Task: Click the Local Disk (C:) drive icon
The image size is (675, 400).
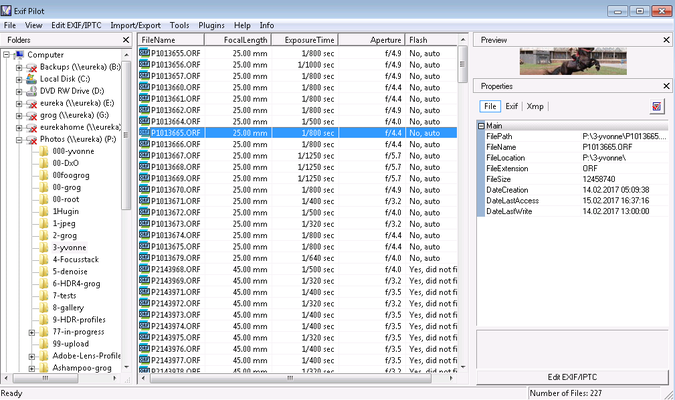Action: [31, 78]
